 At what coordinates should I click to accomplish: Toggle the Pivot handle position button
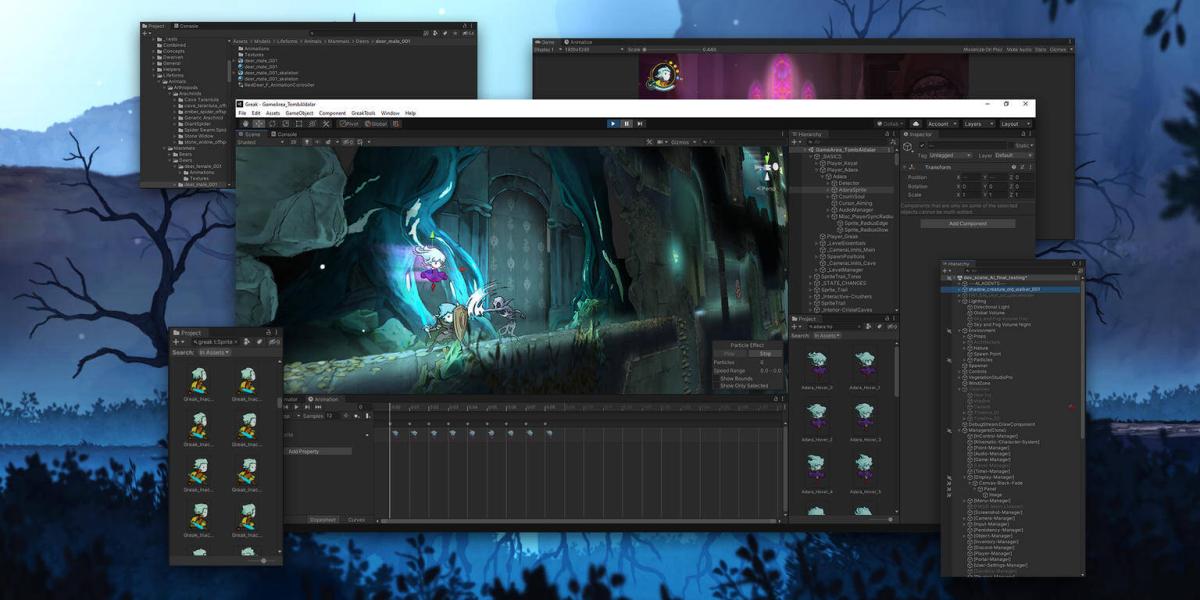tap(350, 124)
